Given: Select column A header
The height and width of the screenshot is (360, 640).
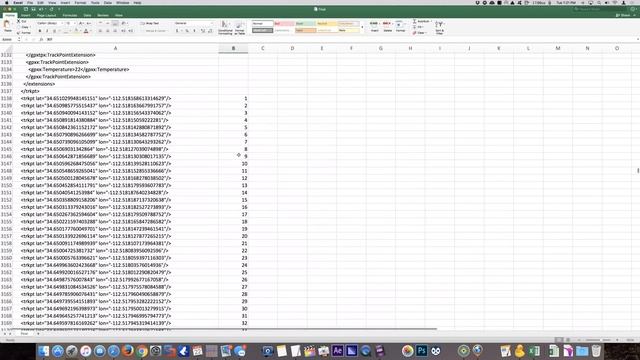Looking at the screenshot, I should coord(116,49).
